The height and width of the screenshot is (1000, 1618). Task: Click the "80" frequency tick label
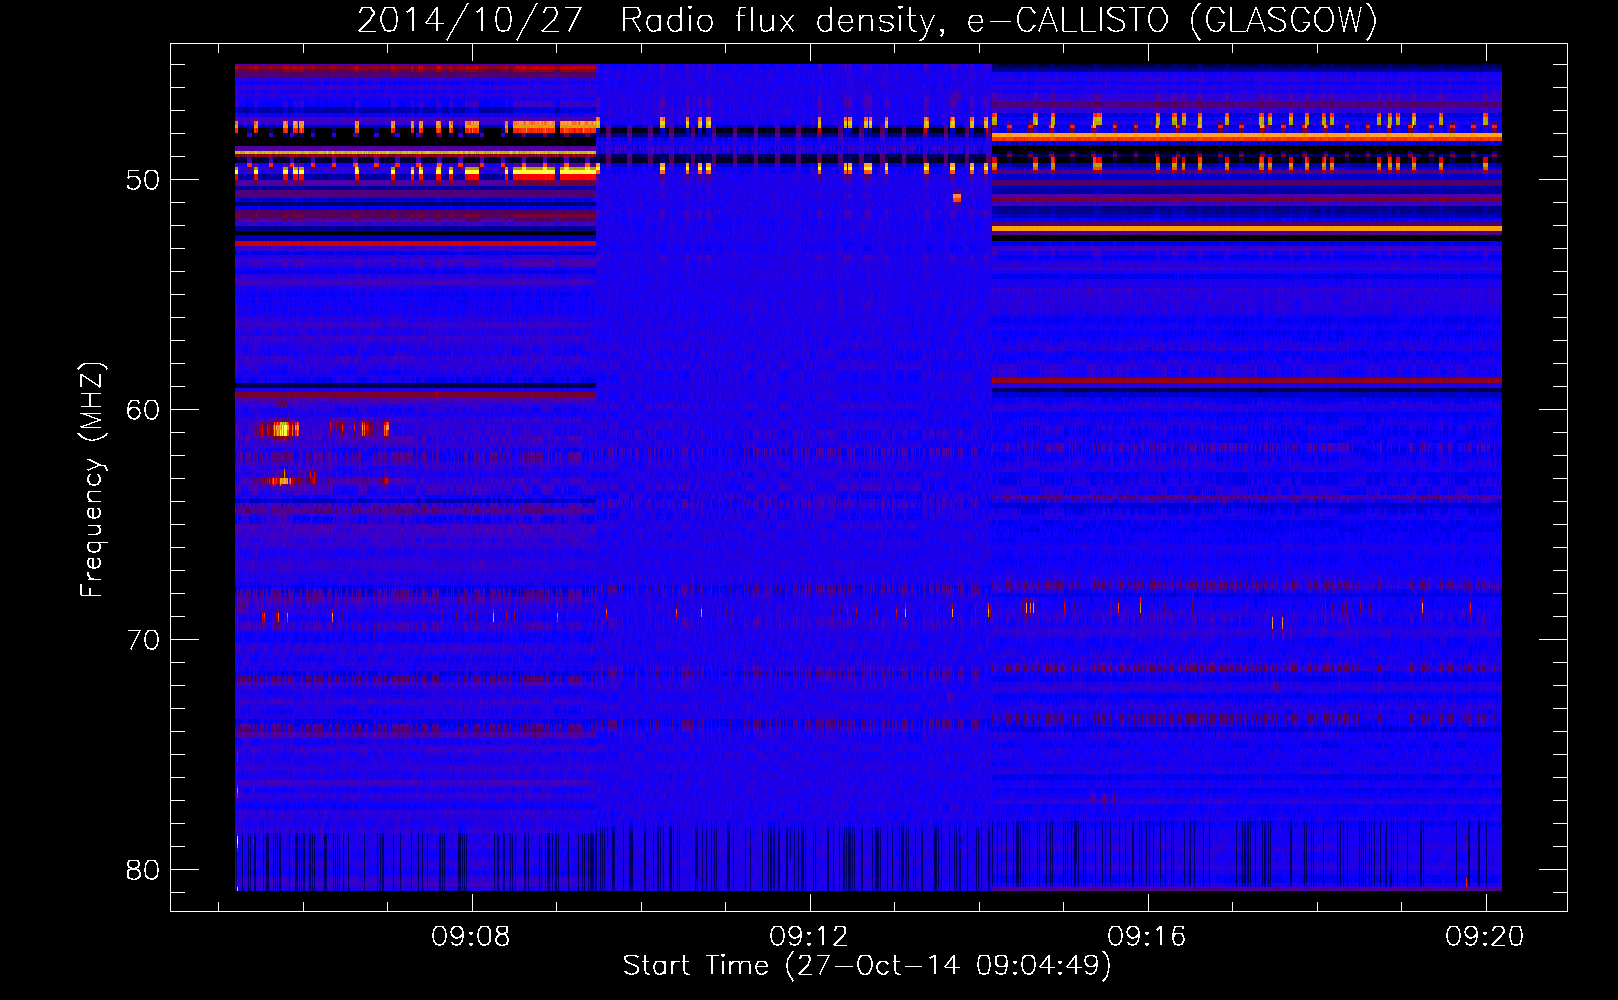pyautogui.click(x=143, y=870)
